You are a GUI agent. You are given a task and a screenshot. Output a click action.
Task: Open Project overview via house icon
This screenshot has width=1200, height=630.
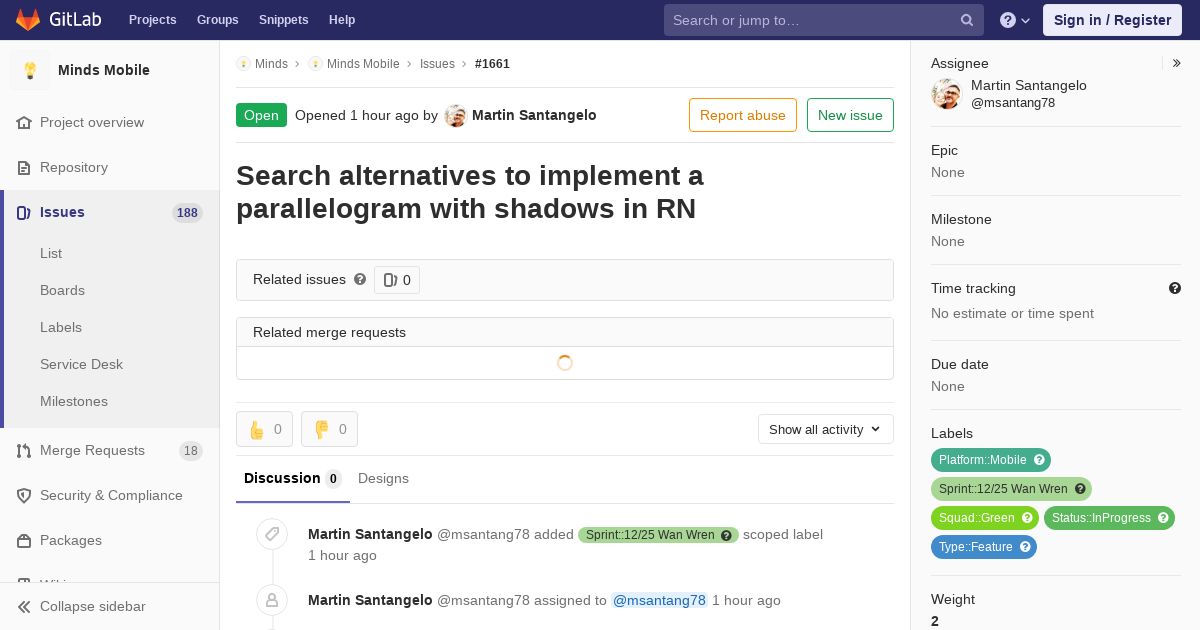(25, 122)
